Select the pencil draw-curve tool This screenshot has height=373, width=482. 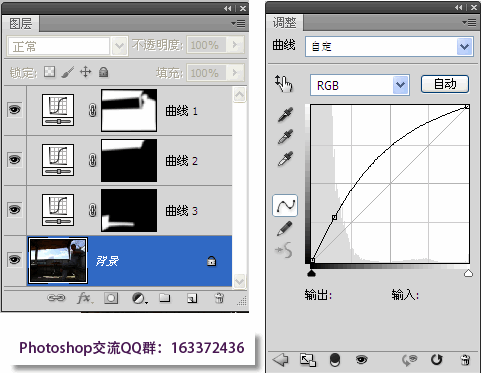[285, 229]
